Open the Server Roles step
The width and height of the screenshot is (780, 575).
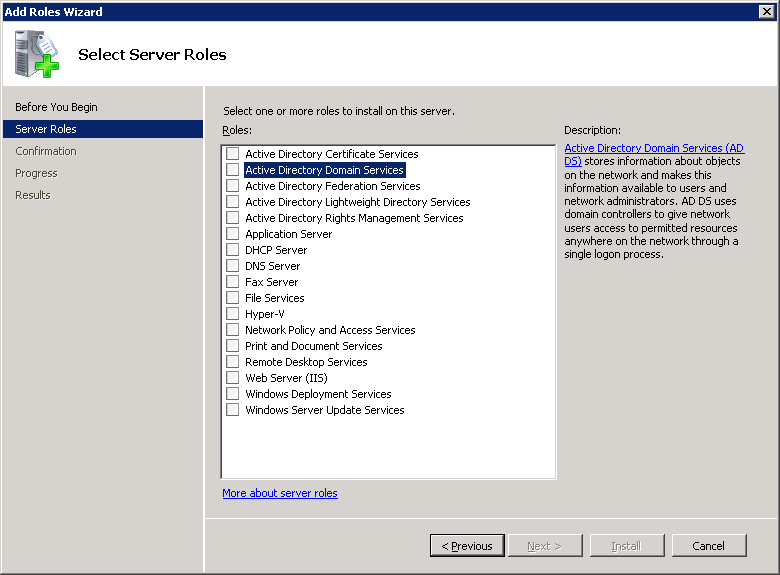[103, 129]
